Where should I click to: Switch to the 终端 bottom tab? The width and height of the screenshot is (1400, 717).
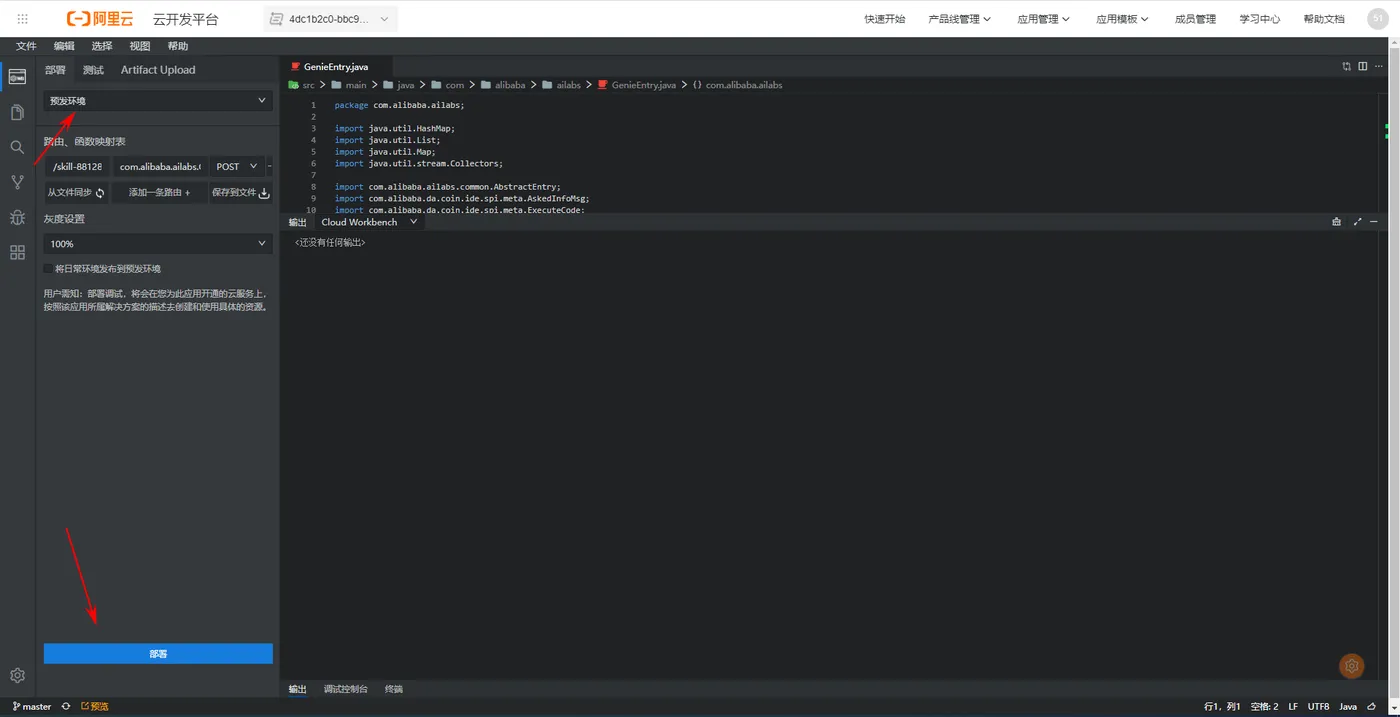click(x=394, y=689)
